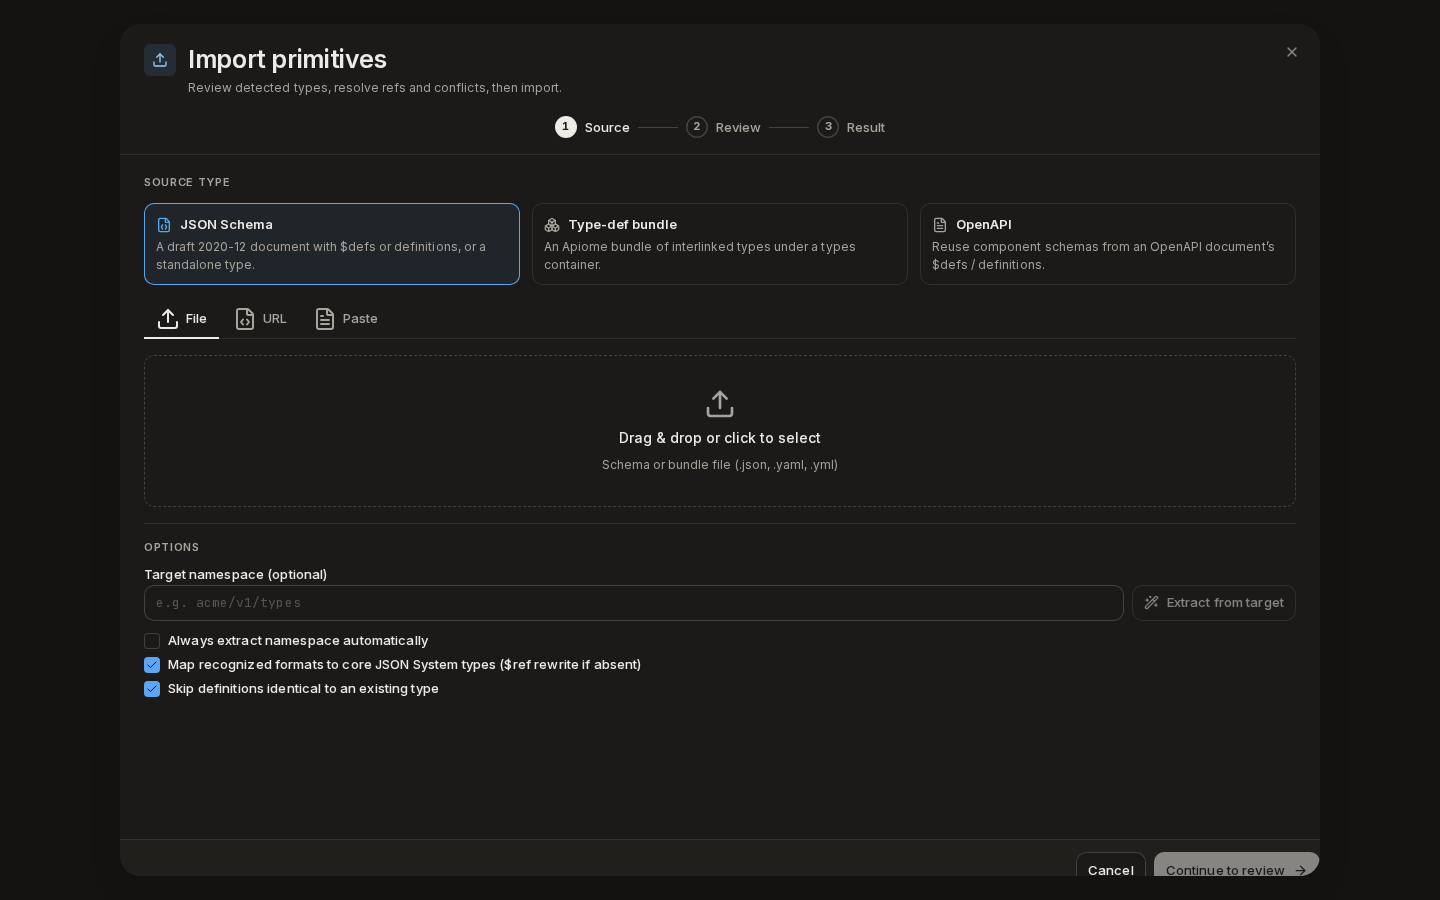Click the upload arrow icon in drop zone
The height and width of the screenshot is (900, 1440).
click(720, 404)
